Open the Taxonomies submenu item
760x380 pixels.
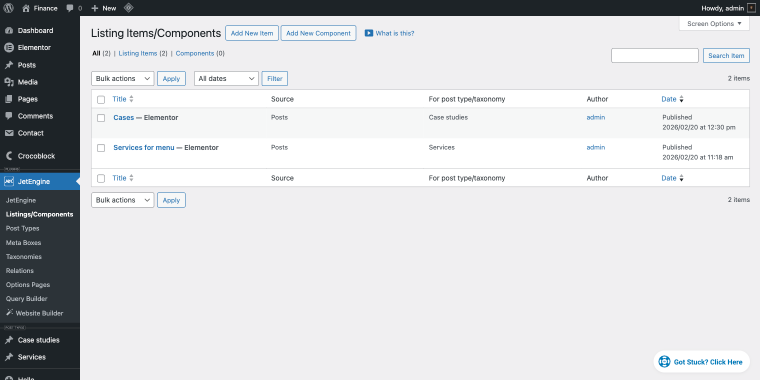coord(24,256)
